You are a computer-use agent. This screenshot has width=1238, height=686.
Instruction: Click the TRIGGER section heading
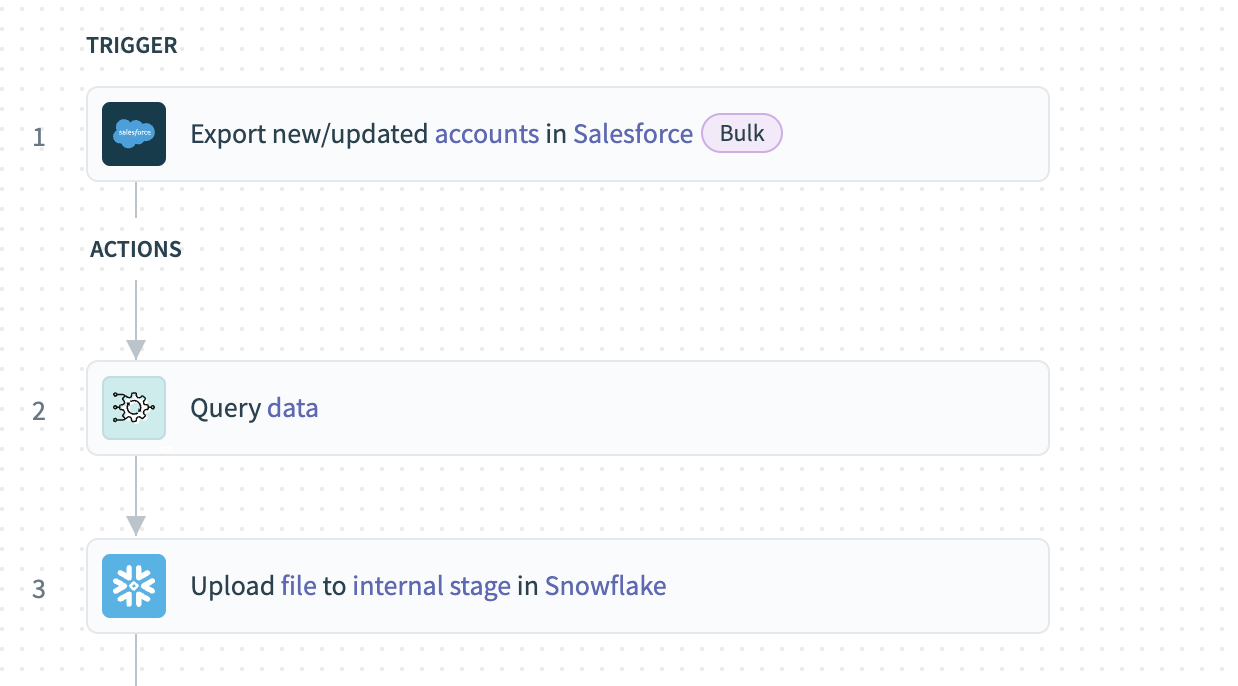click(132, 46)
